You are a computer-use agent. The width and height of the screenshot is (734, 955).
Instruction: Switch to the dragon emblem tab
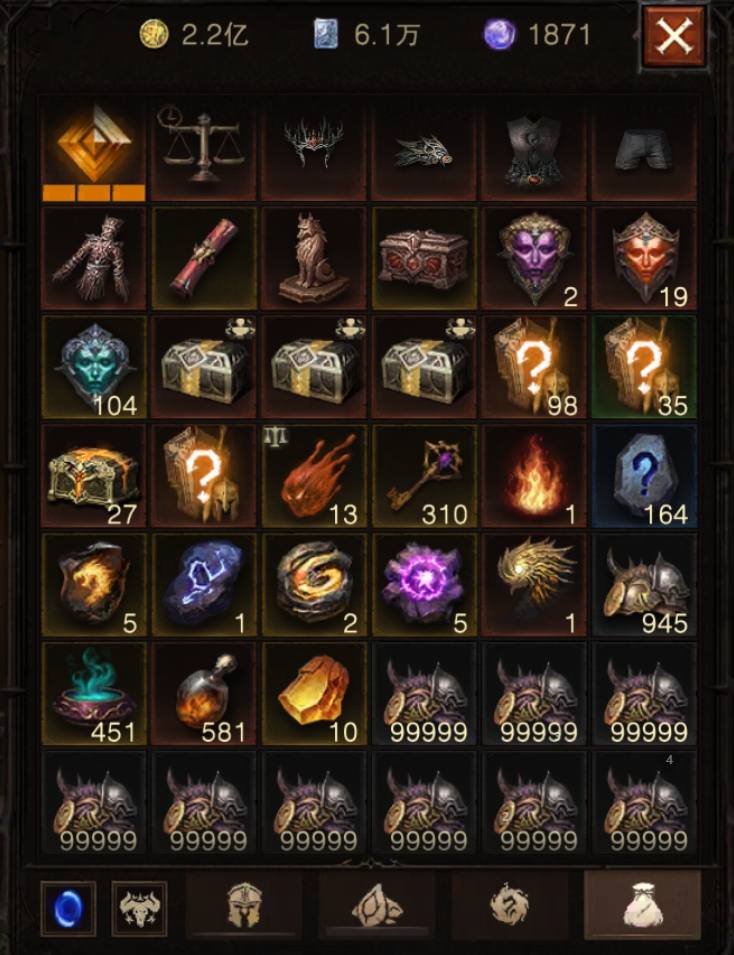click(510, 905)
